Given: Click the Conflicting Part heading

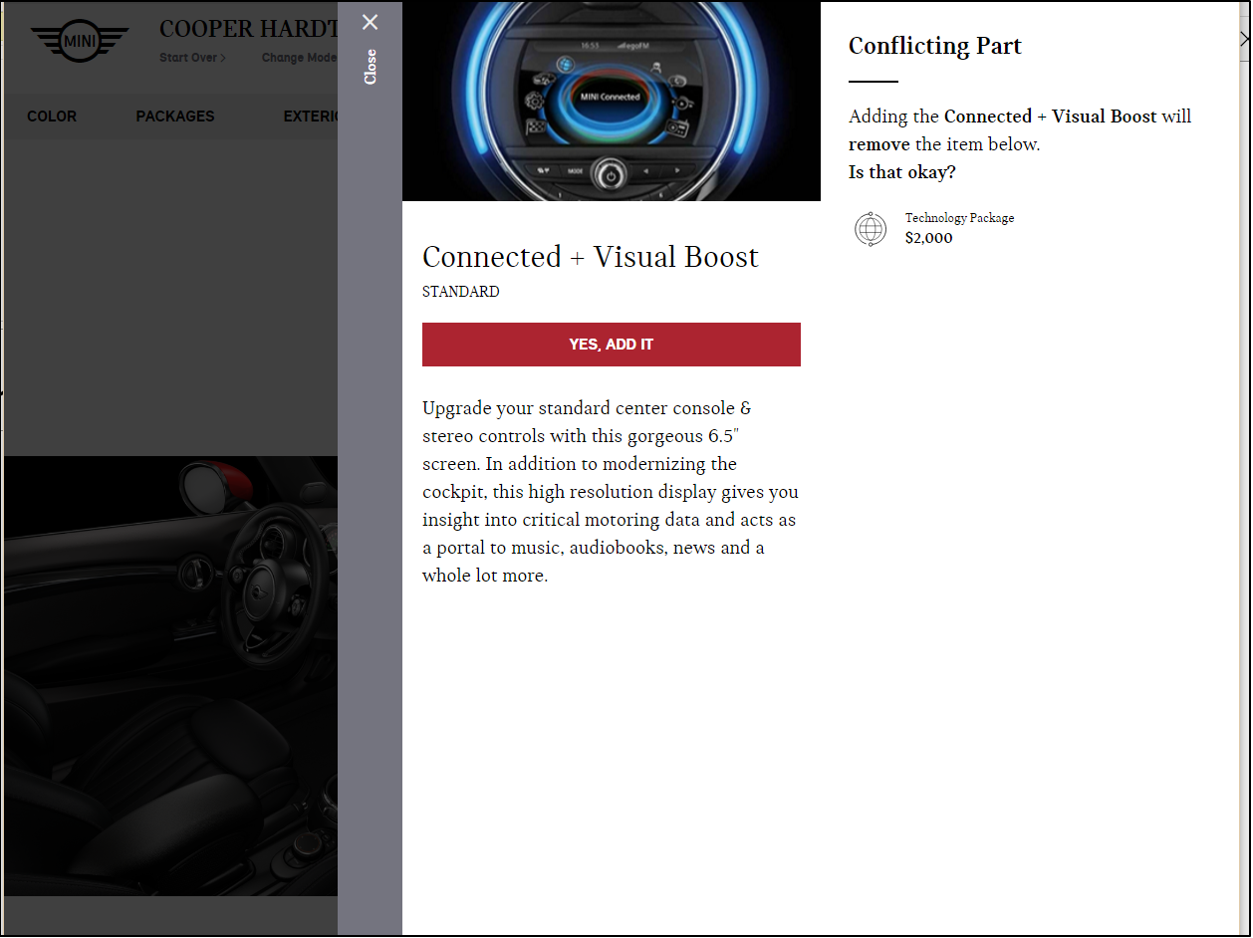Looking at the screenshot, I should pyautogui.click(x=934, y=46).
